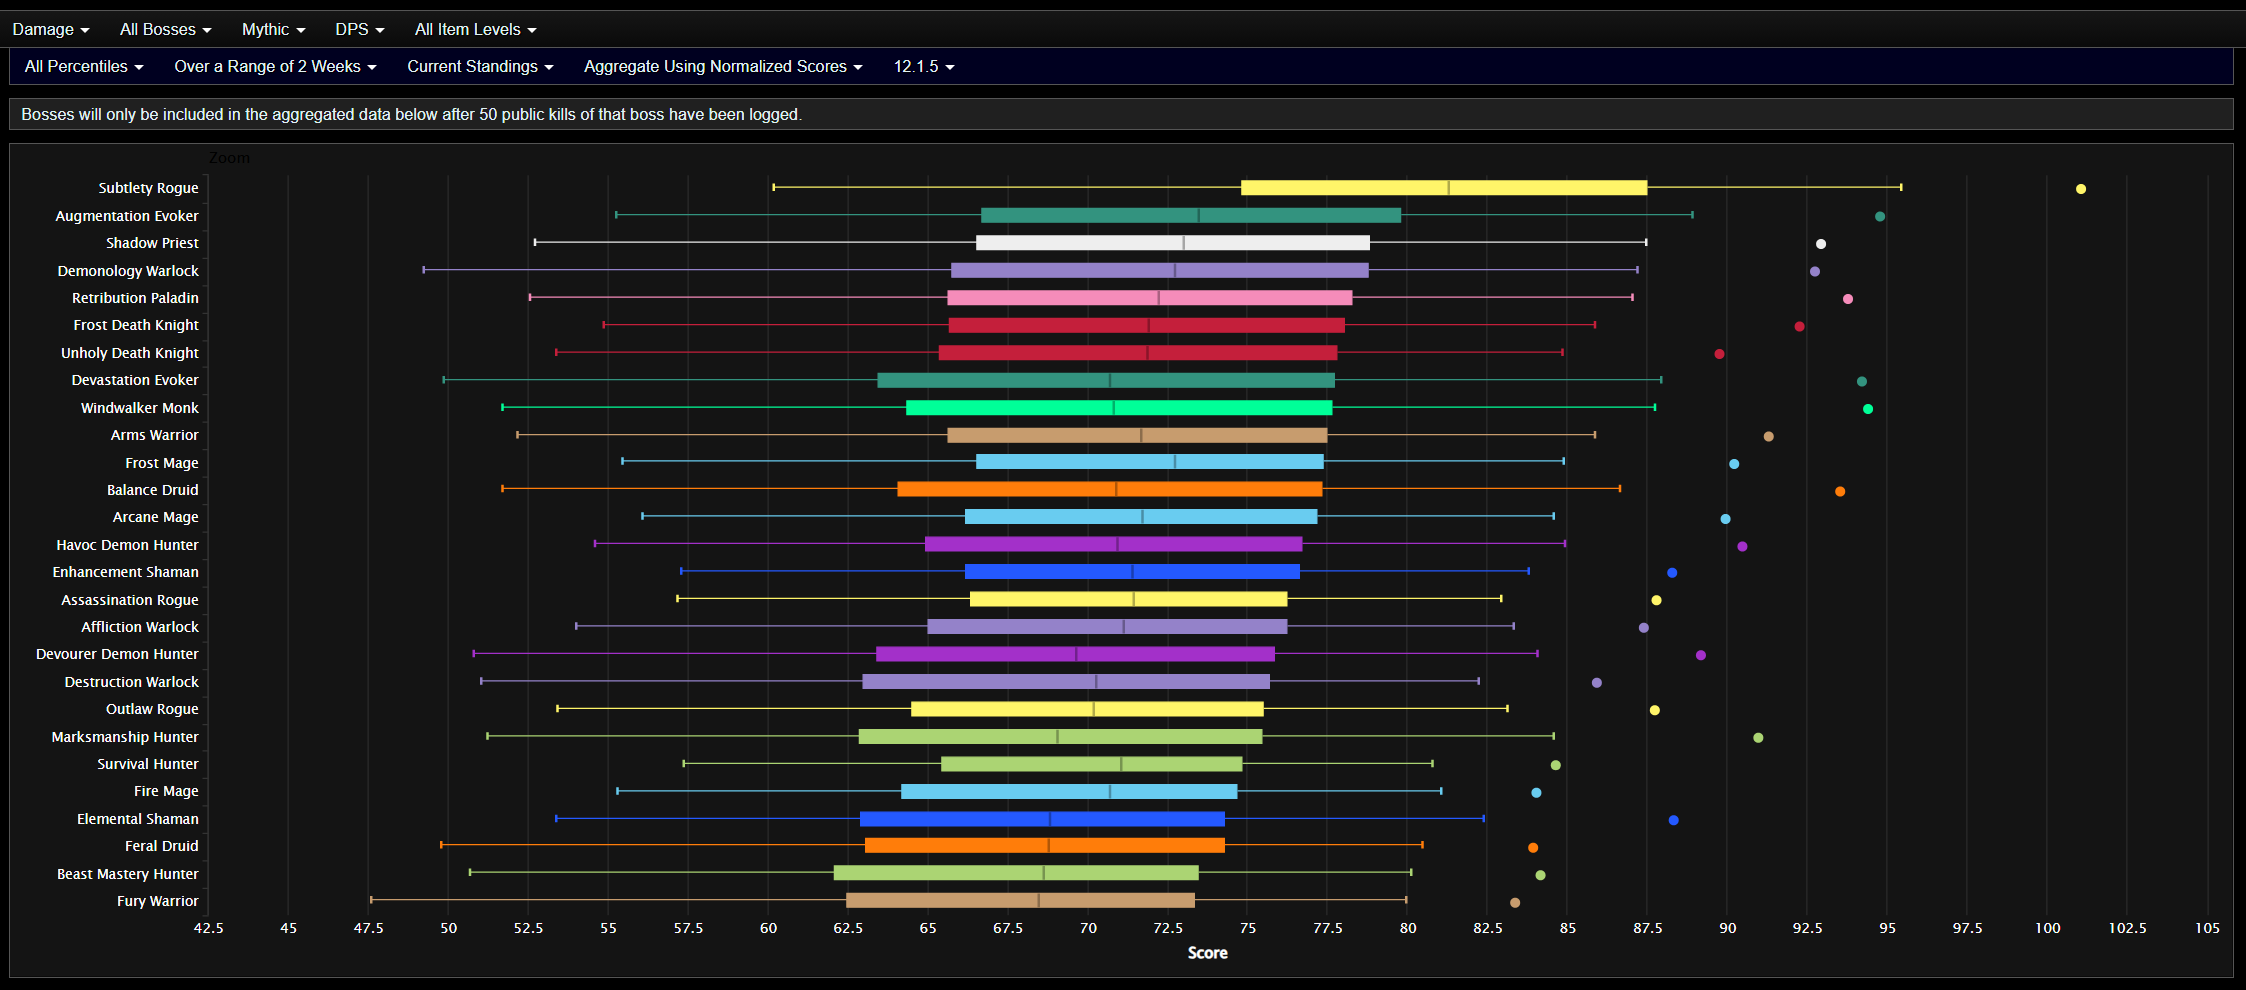
Task: Open Over a Range of 2 Weeks menu
Action: pyautogui.click(x=275, y=67)
